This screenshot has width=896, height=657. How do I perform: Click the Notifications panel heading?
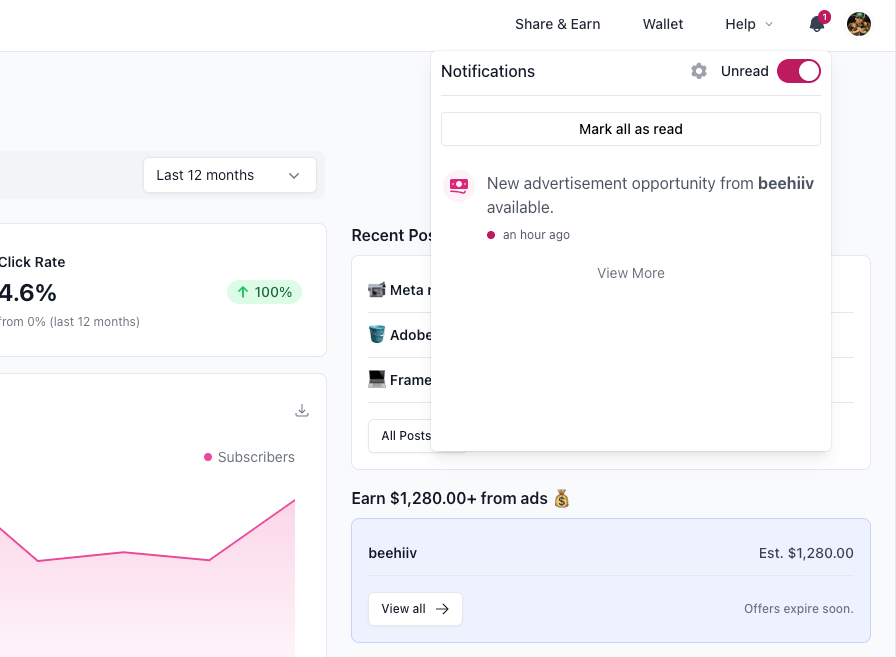[x=488, y=71]
